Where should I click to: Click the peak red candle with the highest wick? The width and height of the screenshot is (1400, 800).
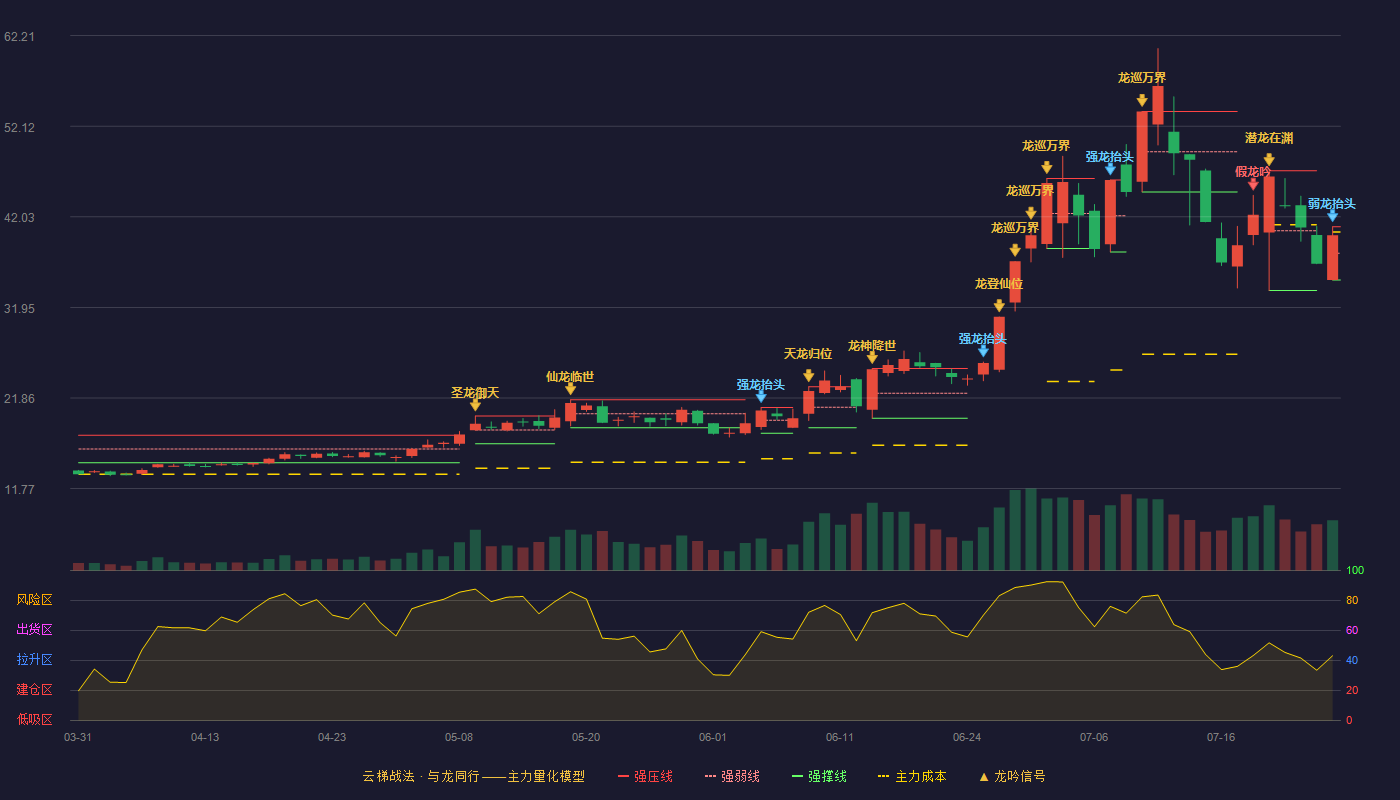pyautogui.click(x=1158, y=105)
